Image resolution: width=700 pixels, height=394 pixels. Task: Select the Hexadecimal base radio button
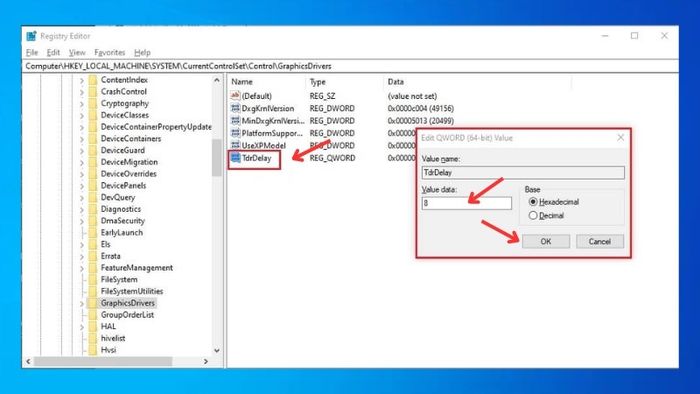533,202
